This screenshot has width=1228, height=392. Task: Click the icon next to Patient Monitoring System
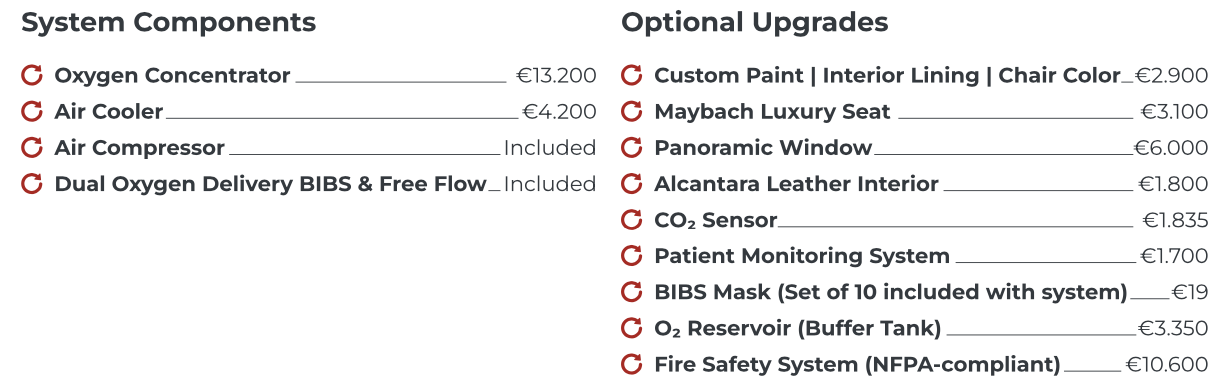coord(632,256)
